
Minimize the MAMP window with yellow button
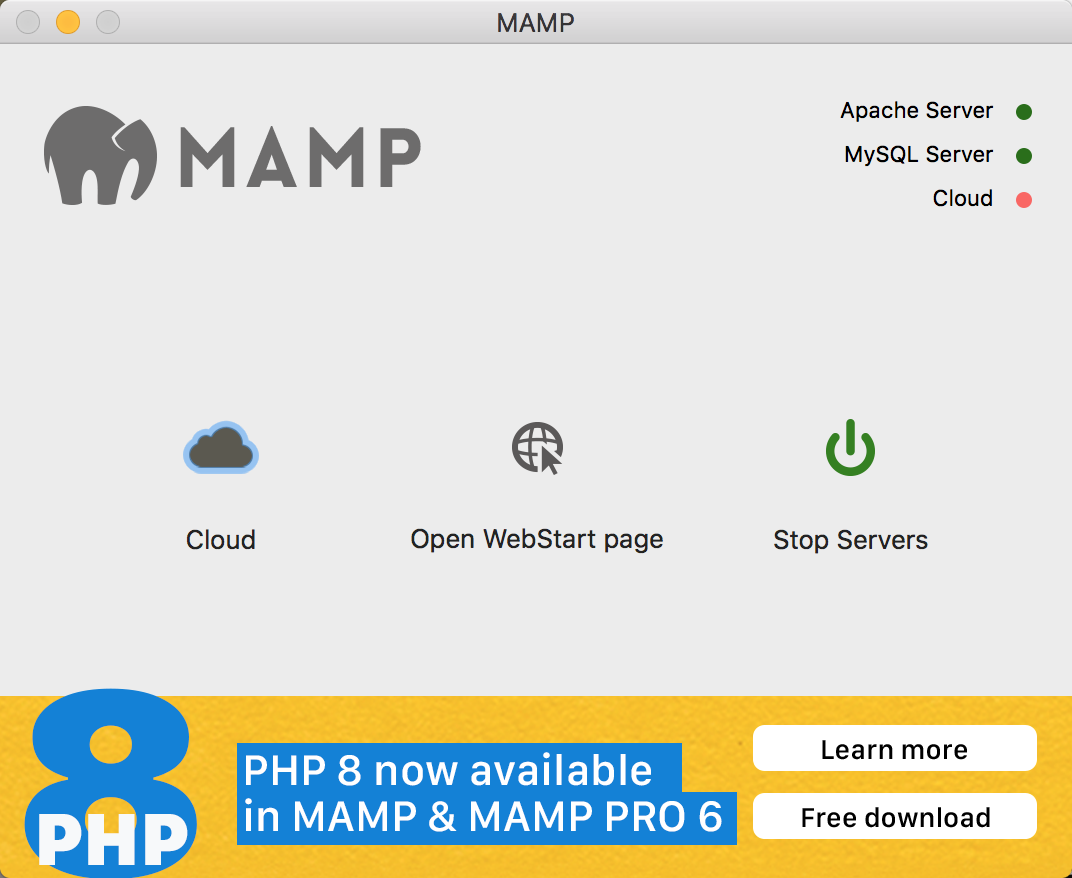(x=68, y=22)
